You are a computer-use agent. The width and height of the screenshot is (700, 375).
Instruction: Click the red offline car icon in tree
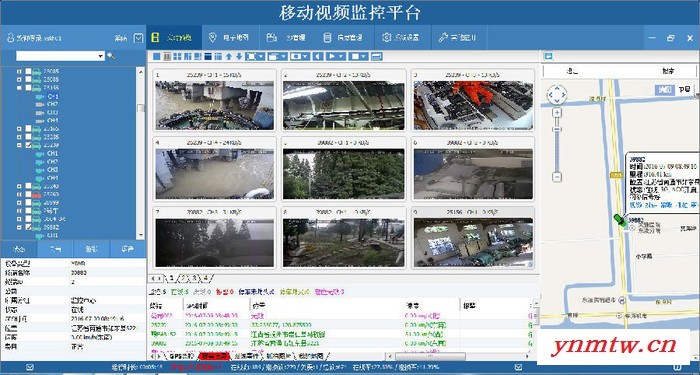tap(37, 195)
